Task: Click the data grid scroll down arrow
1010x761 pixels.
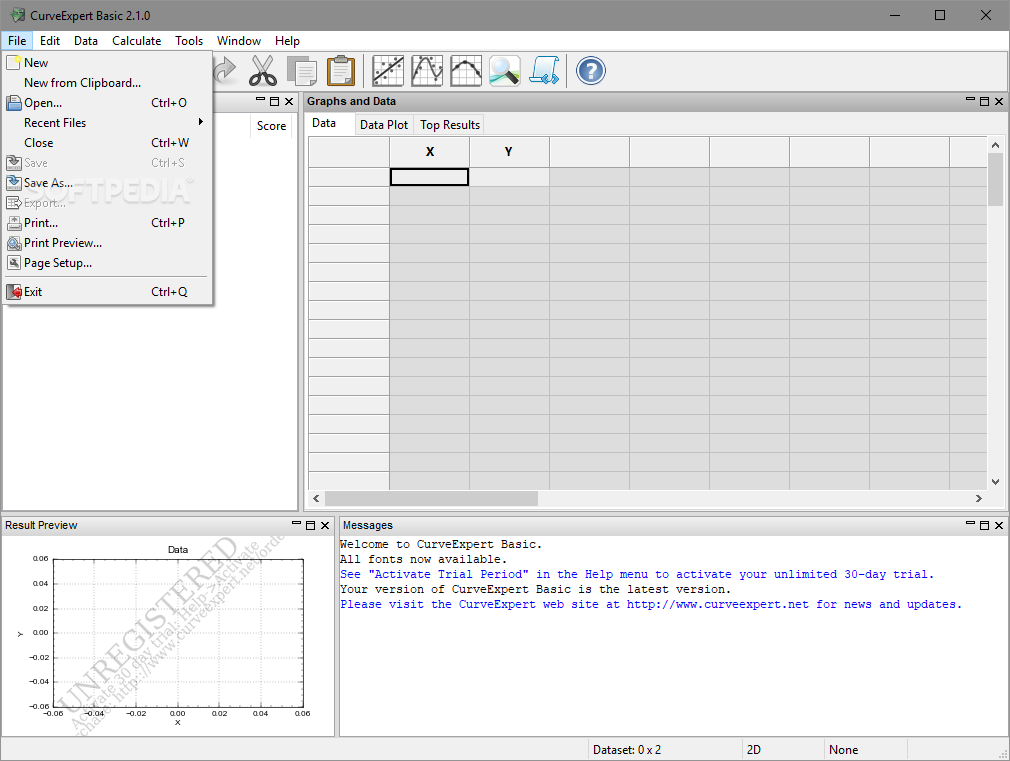Action: pos(995,481)
